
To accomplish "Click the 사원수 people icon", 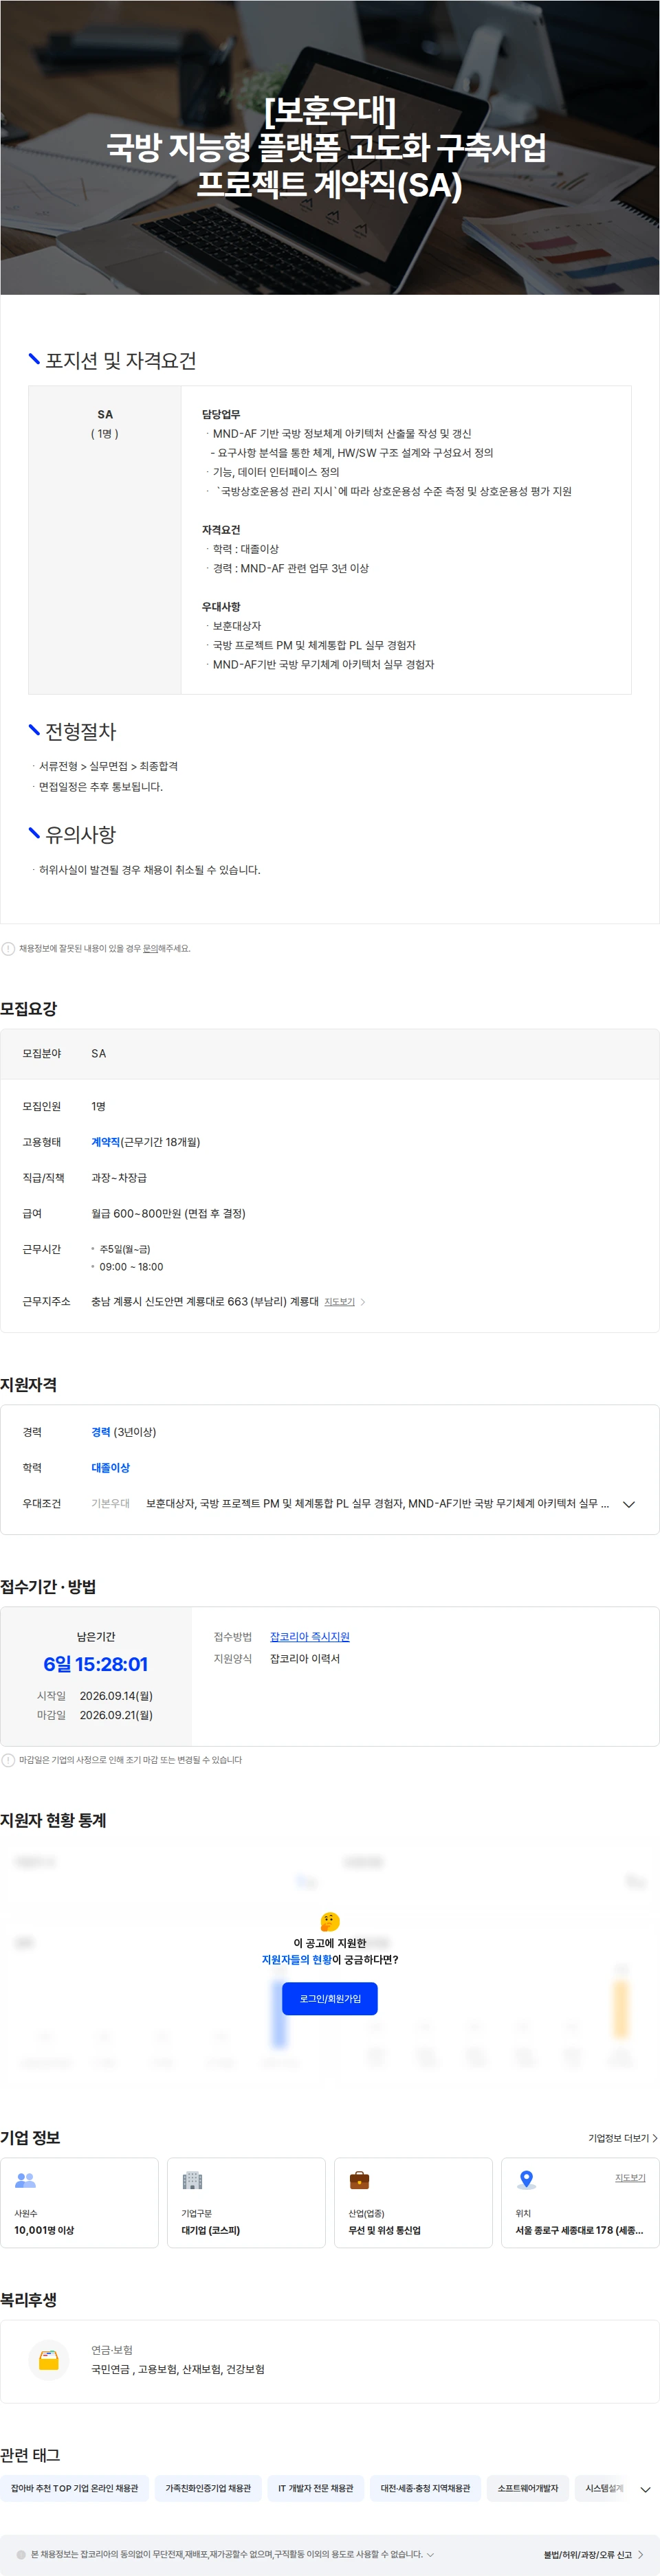I will pos(26,2180).
